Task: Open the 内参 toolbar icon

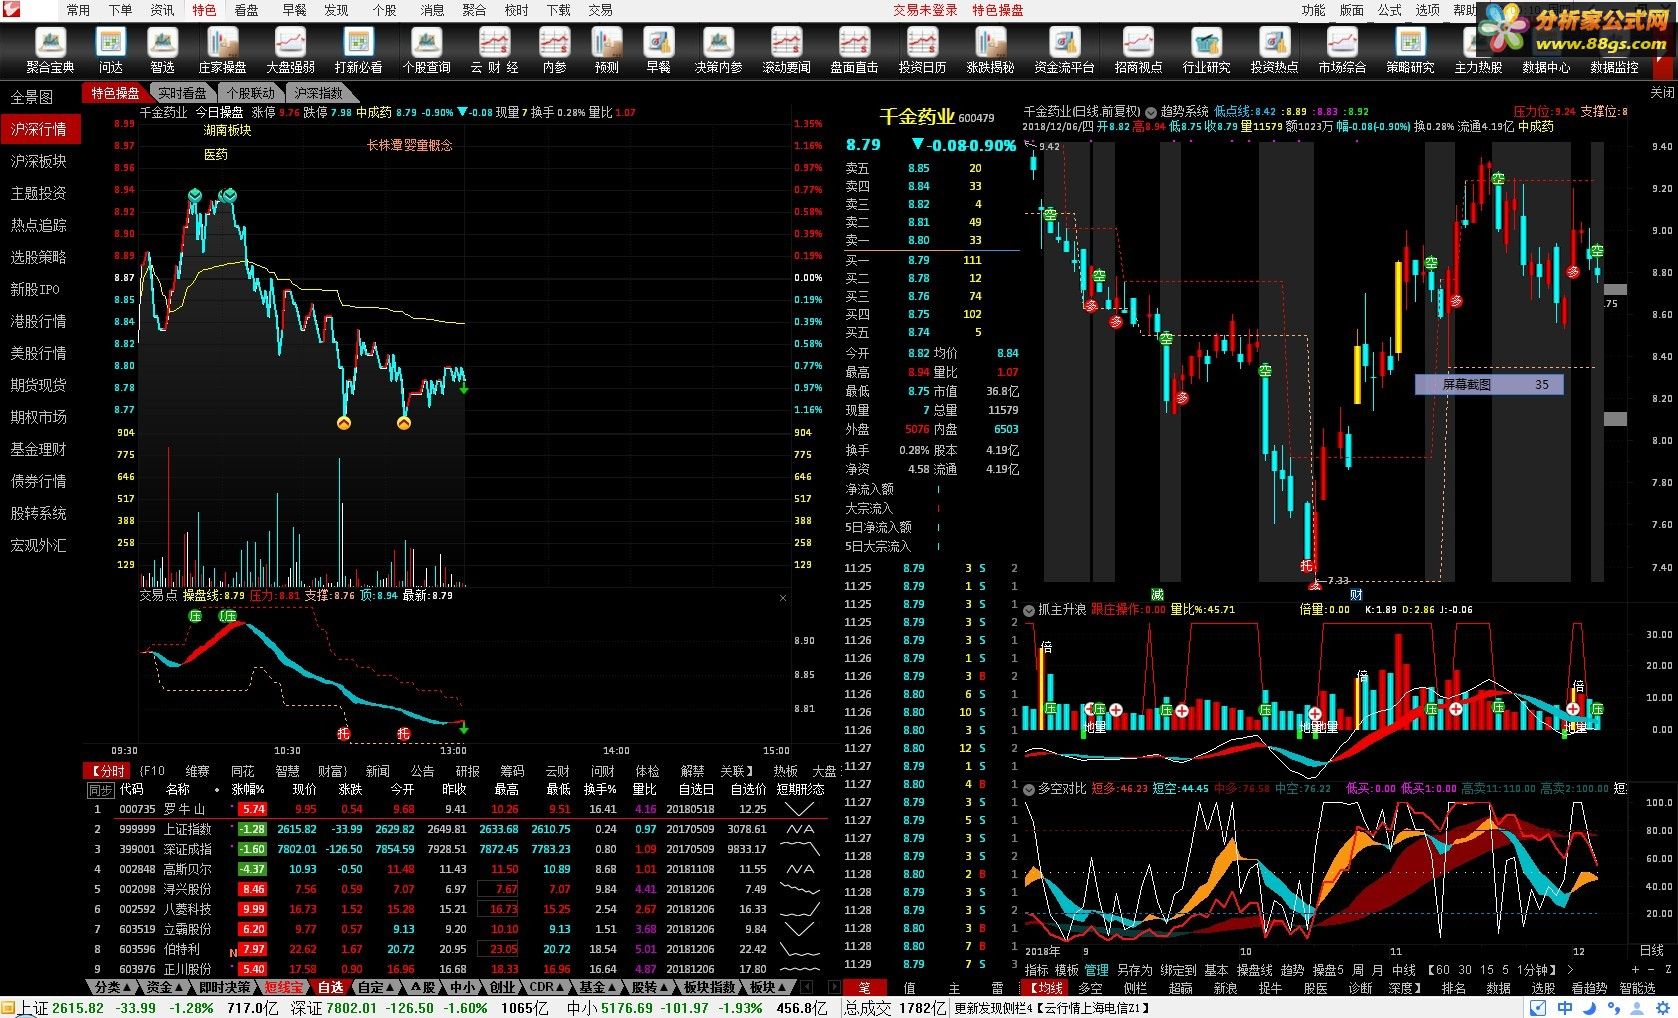Action: pos(554,50)
